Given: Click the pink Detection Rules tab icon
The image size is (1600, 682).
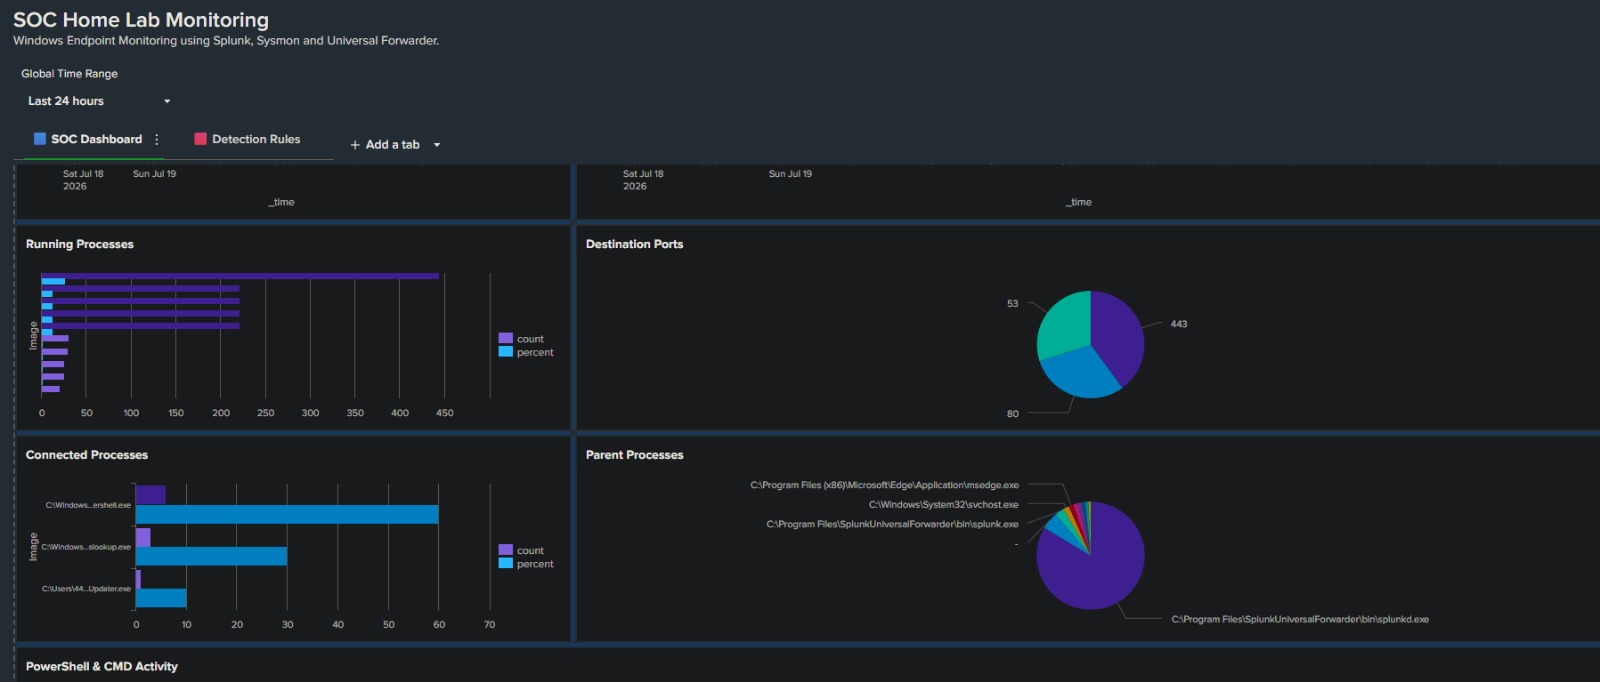Looking at the screenshot, I should [x=200, y=139].
